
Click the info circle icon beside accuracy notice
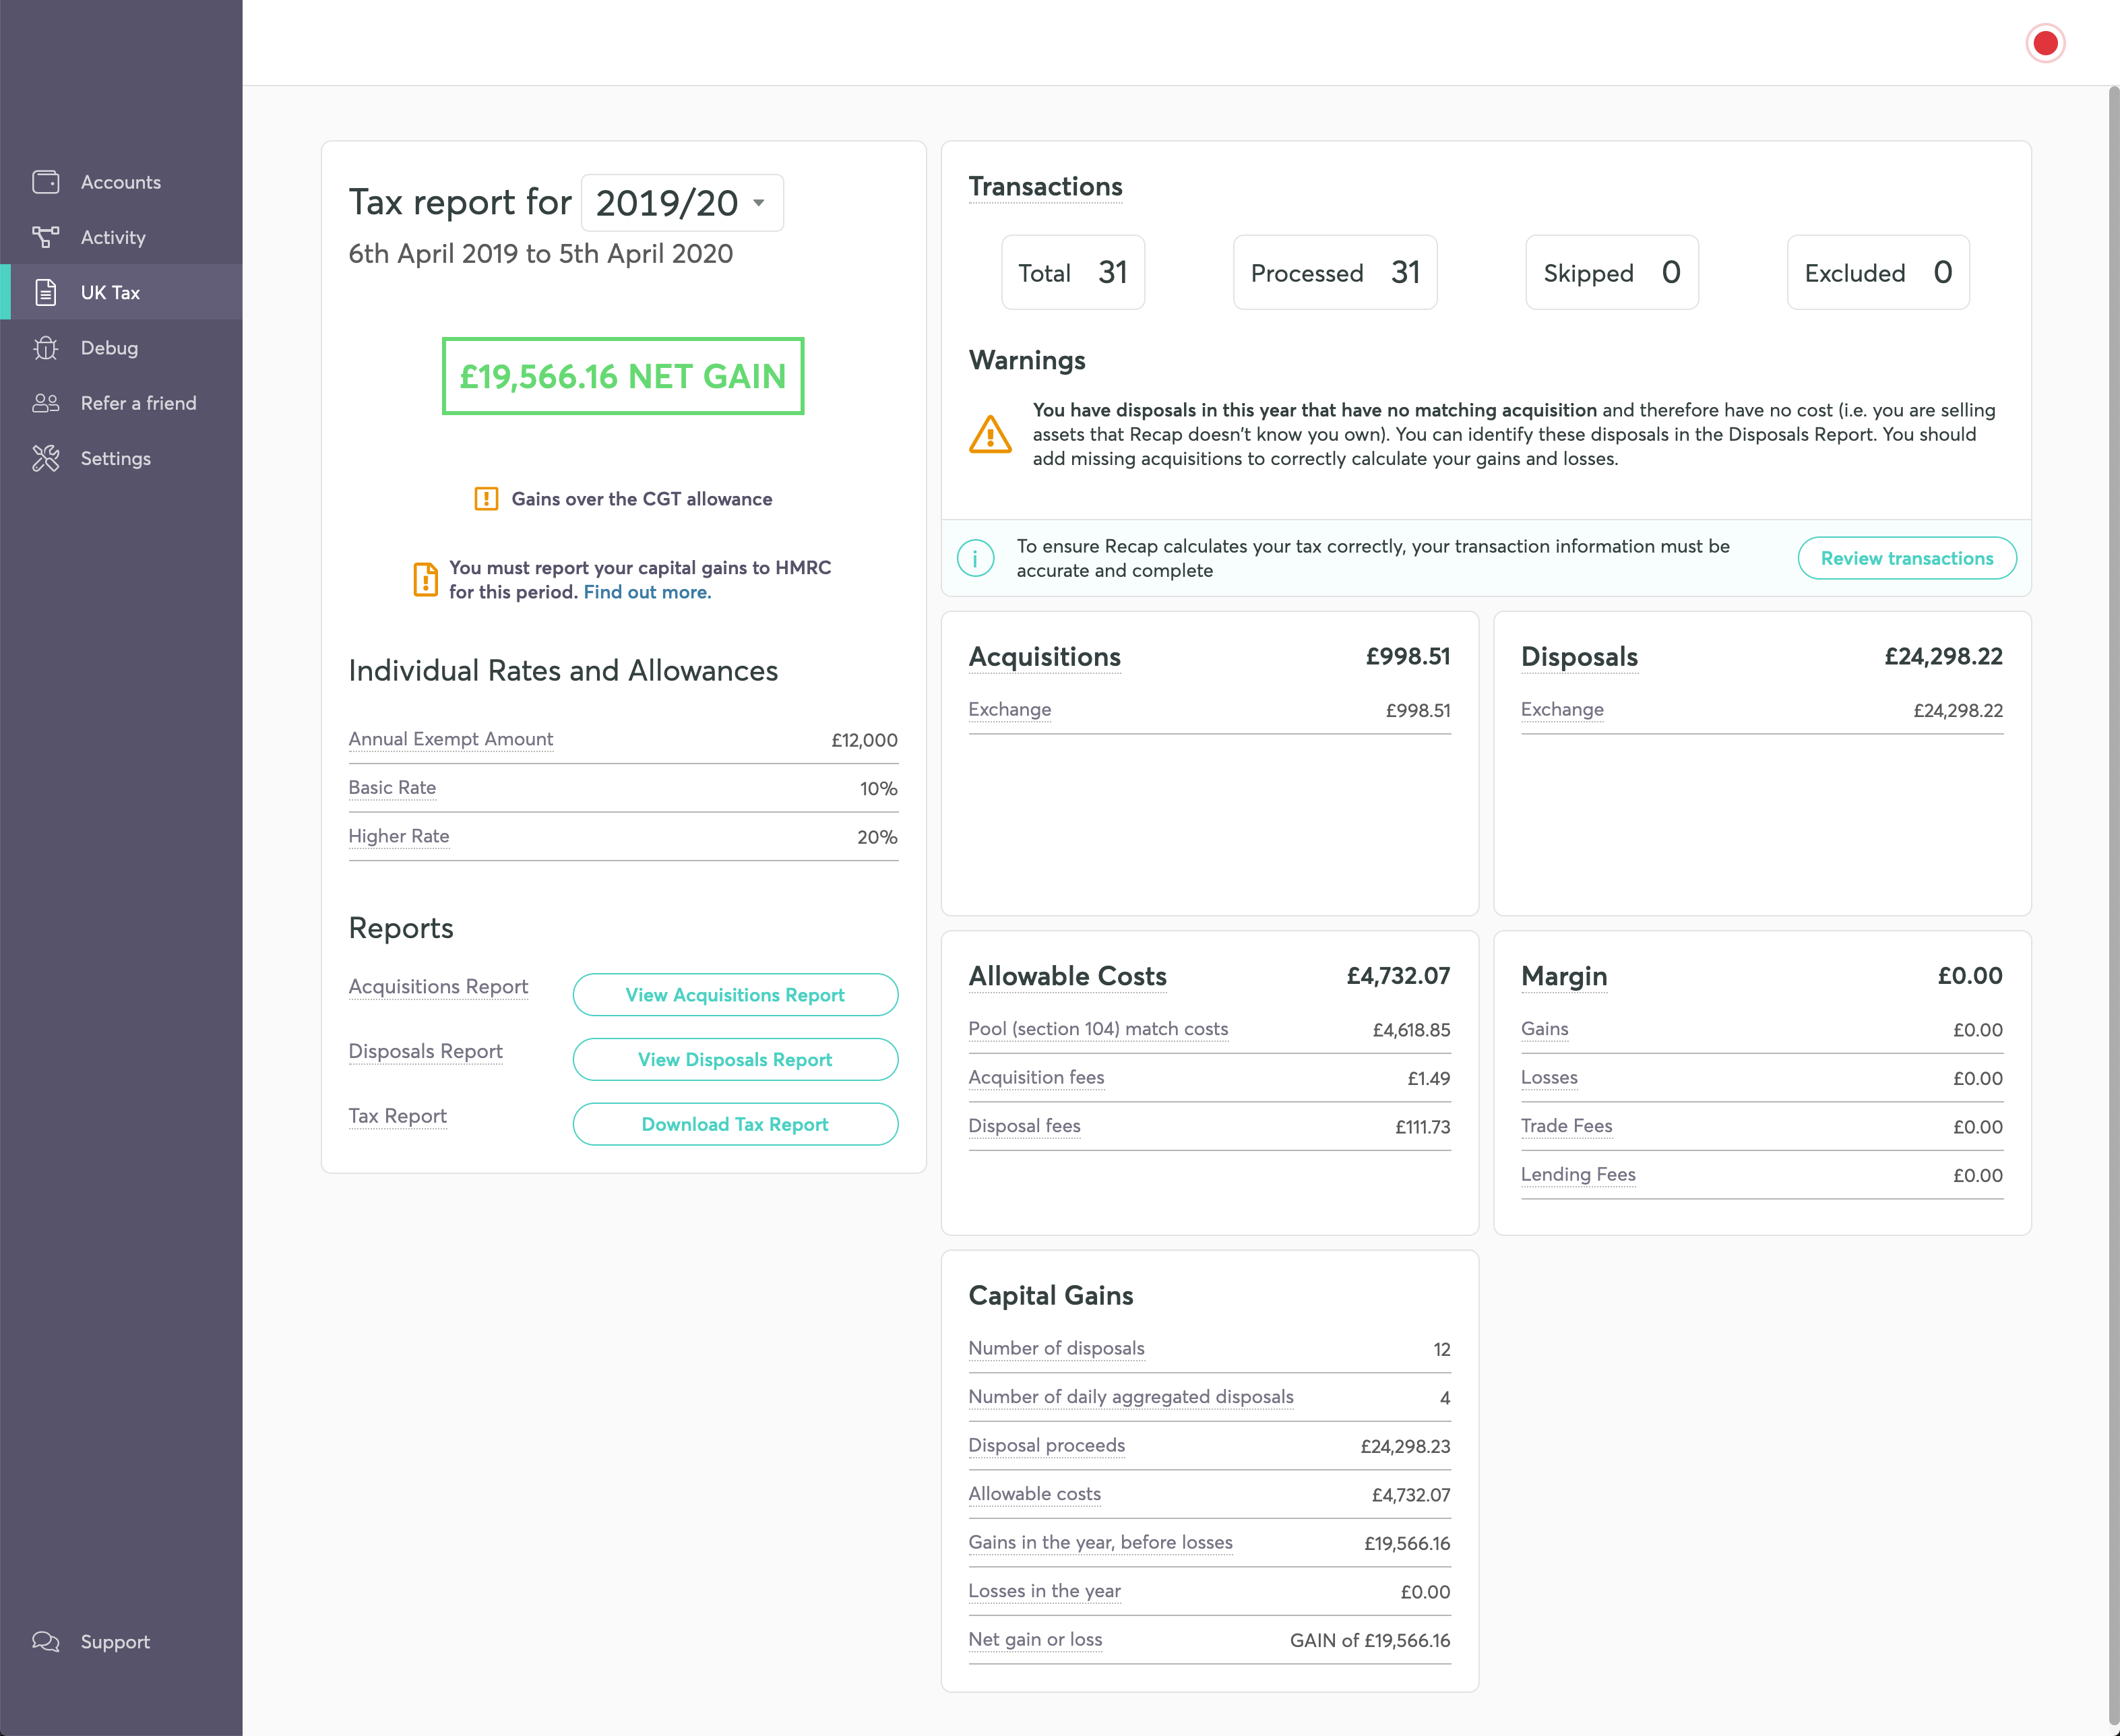975,558
